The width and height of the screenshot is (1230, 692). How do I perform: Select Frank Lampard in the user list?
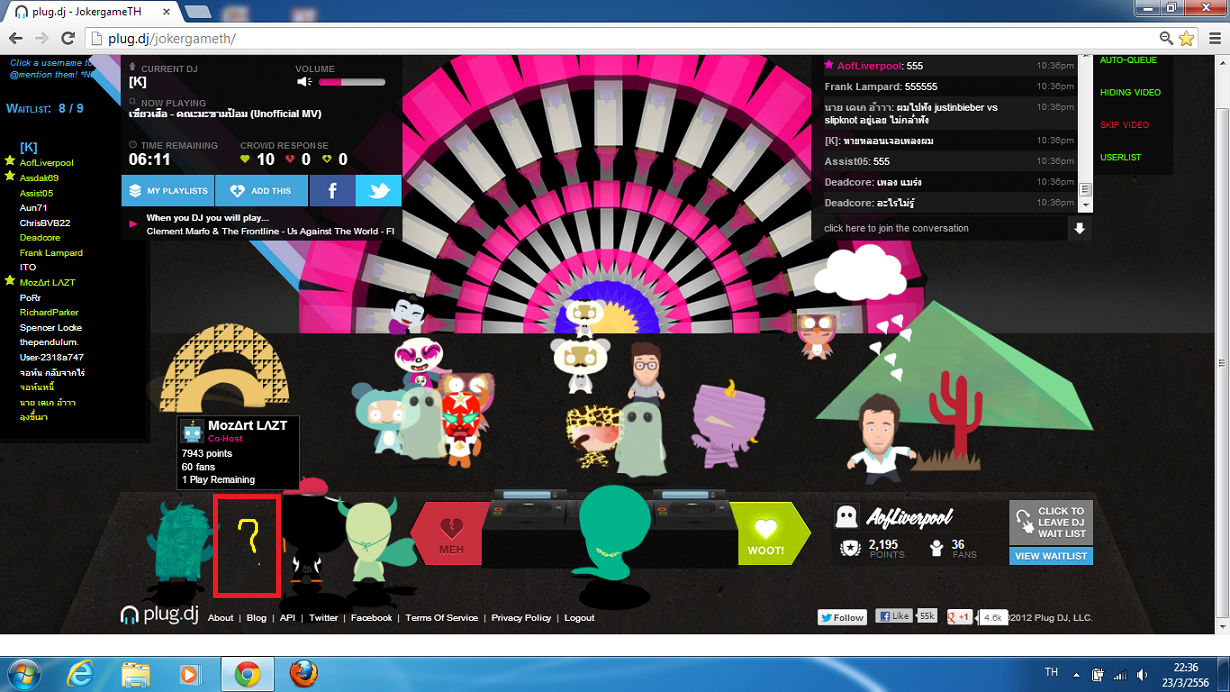(x=51, y=253)
